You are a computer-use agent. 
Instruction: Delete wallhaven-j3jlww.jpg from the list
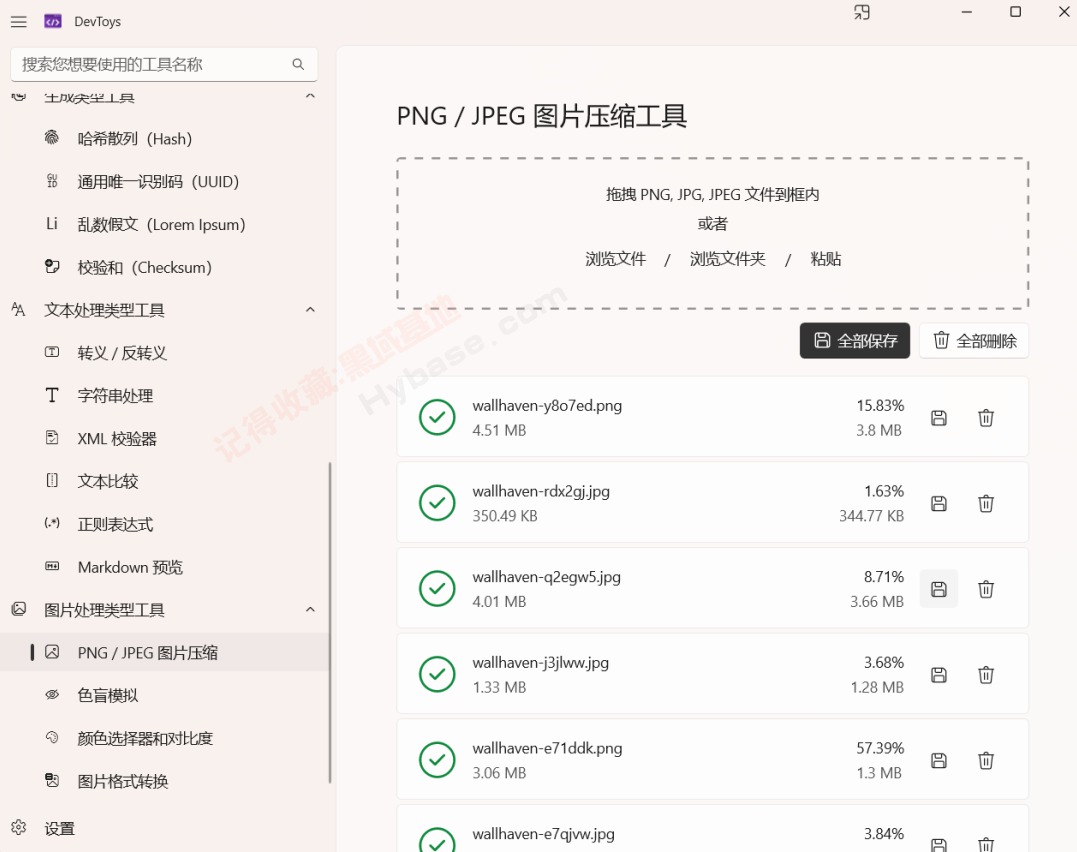pyautogui.click(x=986, y=675)
